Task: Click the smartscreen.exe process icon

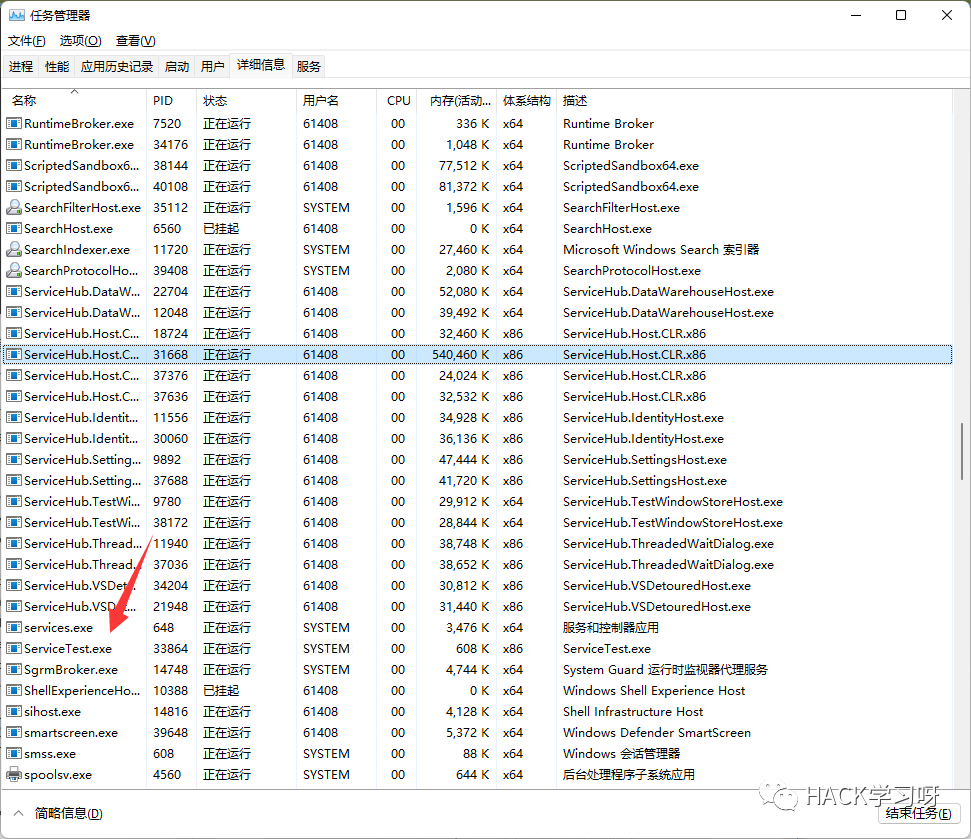Action: coord(14,732)
